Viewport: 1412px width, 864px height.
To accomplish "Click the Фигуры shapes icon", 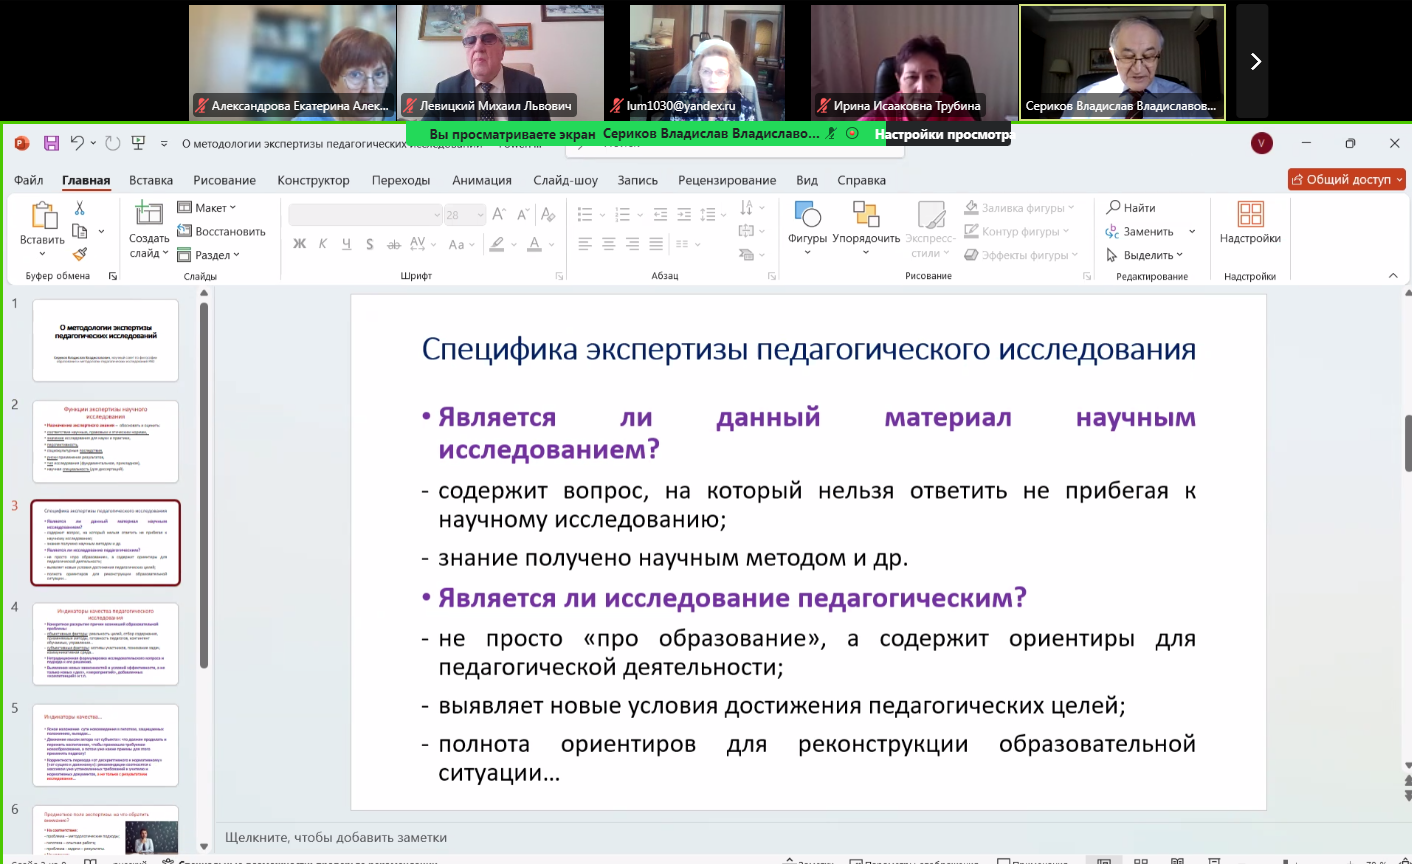I will [807, 222].
